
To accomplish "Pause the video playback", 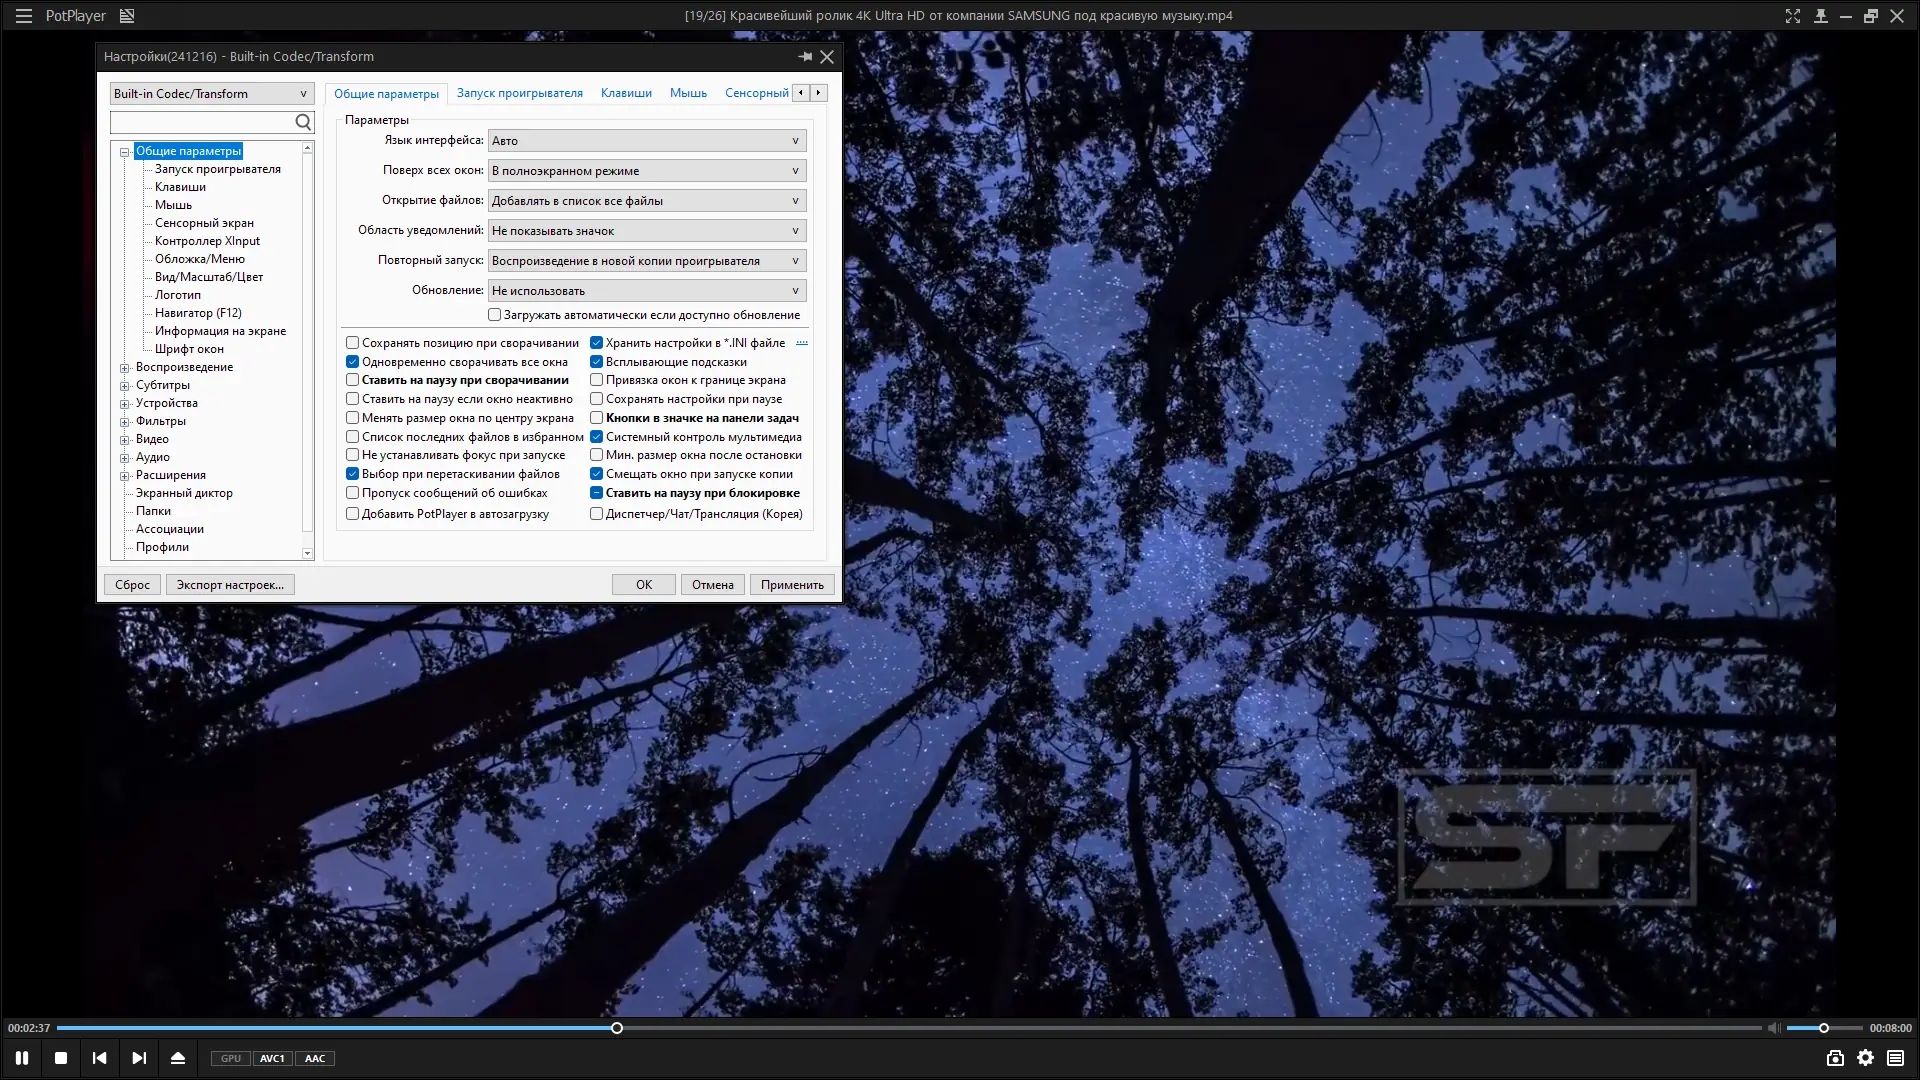I will click(21, 1058).
